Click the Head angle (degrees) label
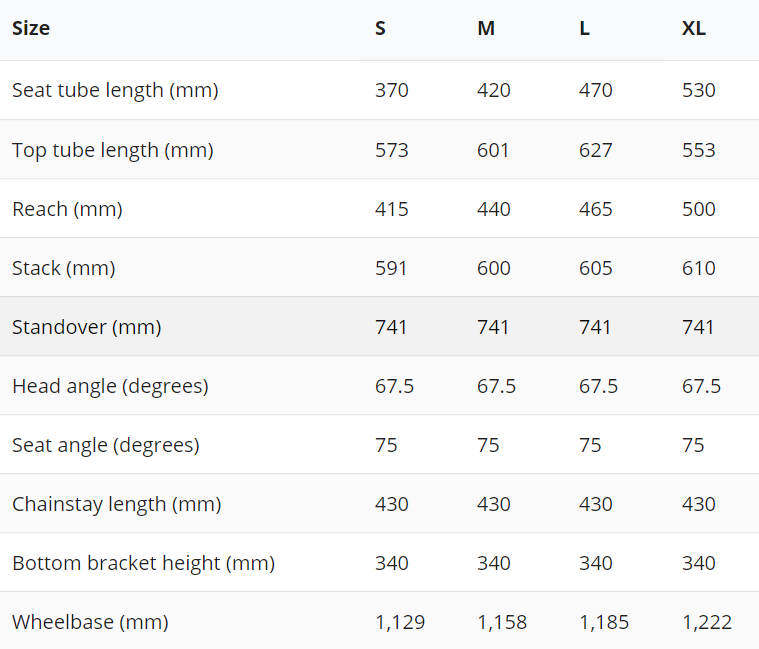Image resolution: width=759 pixels, height=649 pixels. (x=110, y=386)
